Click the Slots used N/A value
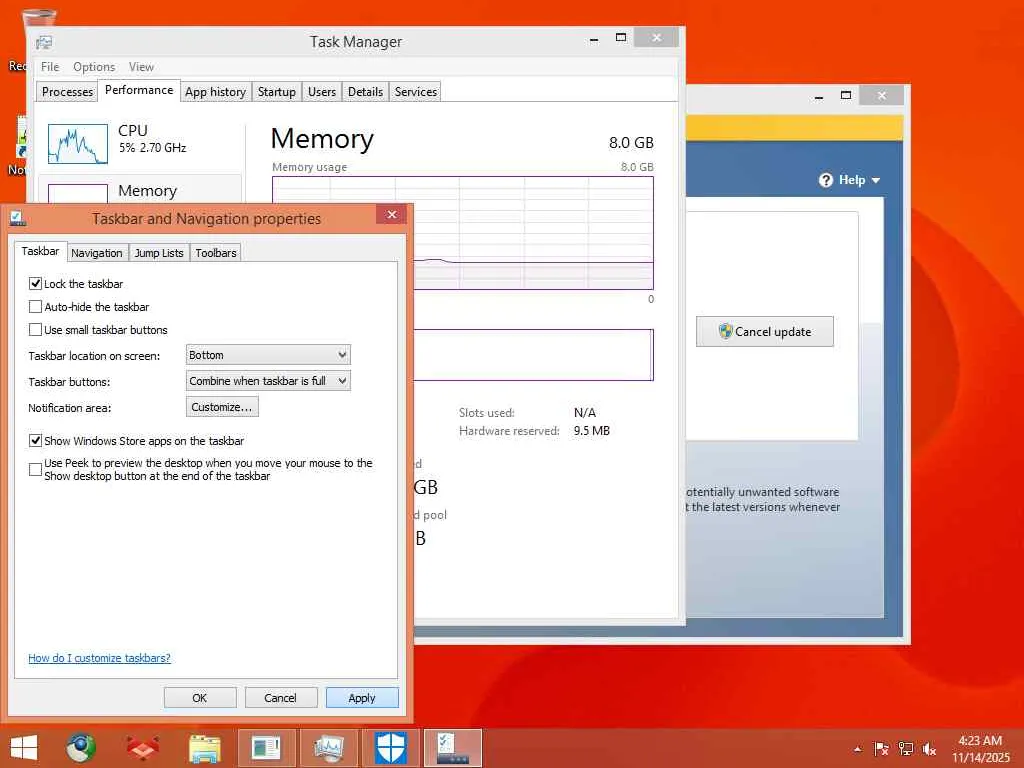 [584, 413]
